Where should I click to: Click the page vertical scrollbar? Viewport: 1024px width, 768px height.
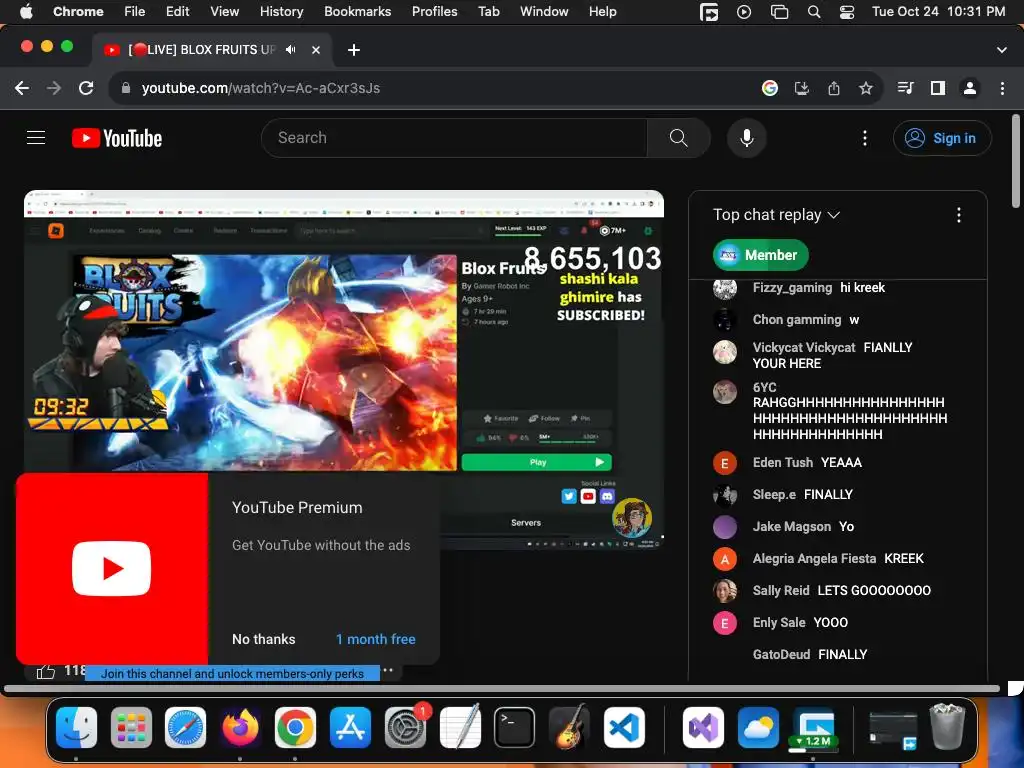(x=1016, y=161)
